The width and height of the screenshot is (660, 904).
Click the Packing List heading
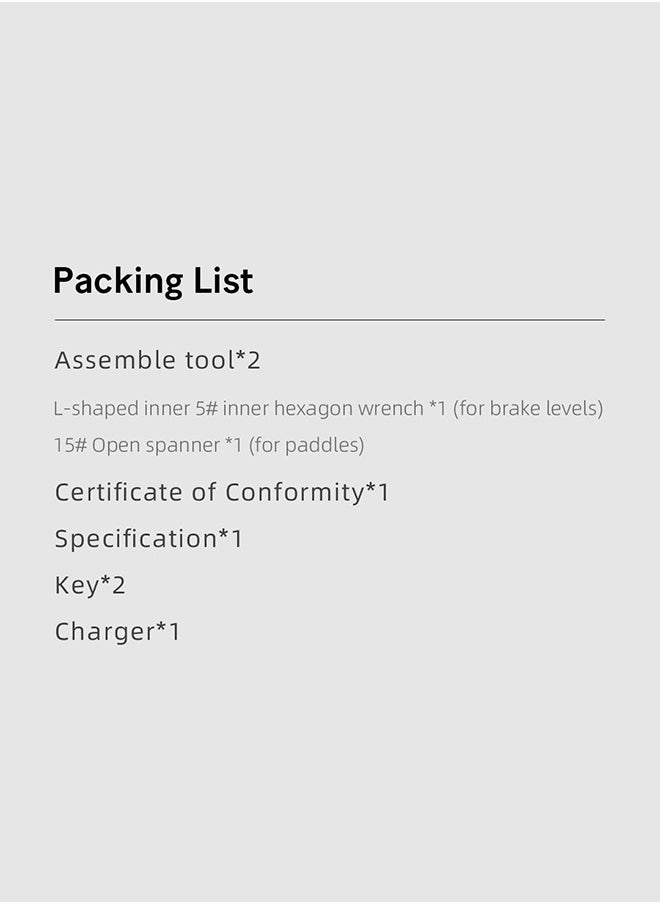tap(153, 282)
